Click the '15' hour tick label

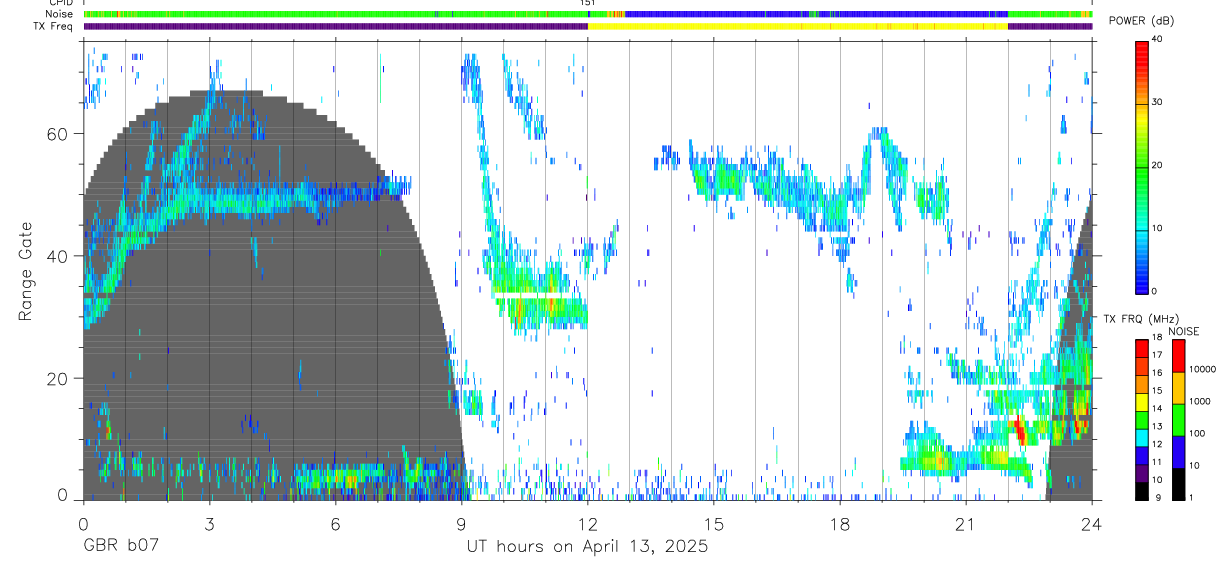coord(714,524)
